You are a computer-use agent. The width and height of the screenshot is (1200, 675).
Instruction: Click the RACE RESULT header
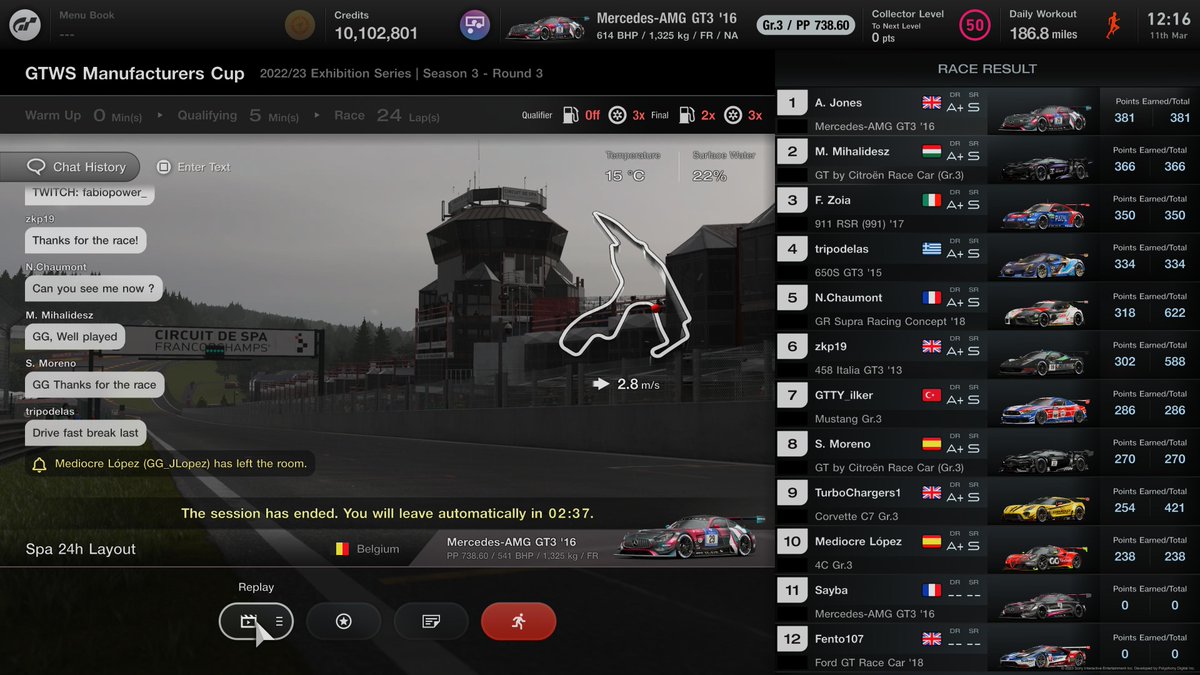pyautogui.click(x=987, y=69)
